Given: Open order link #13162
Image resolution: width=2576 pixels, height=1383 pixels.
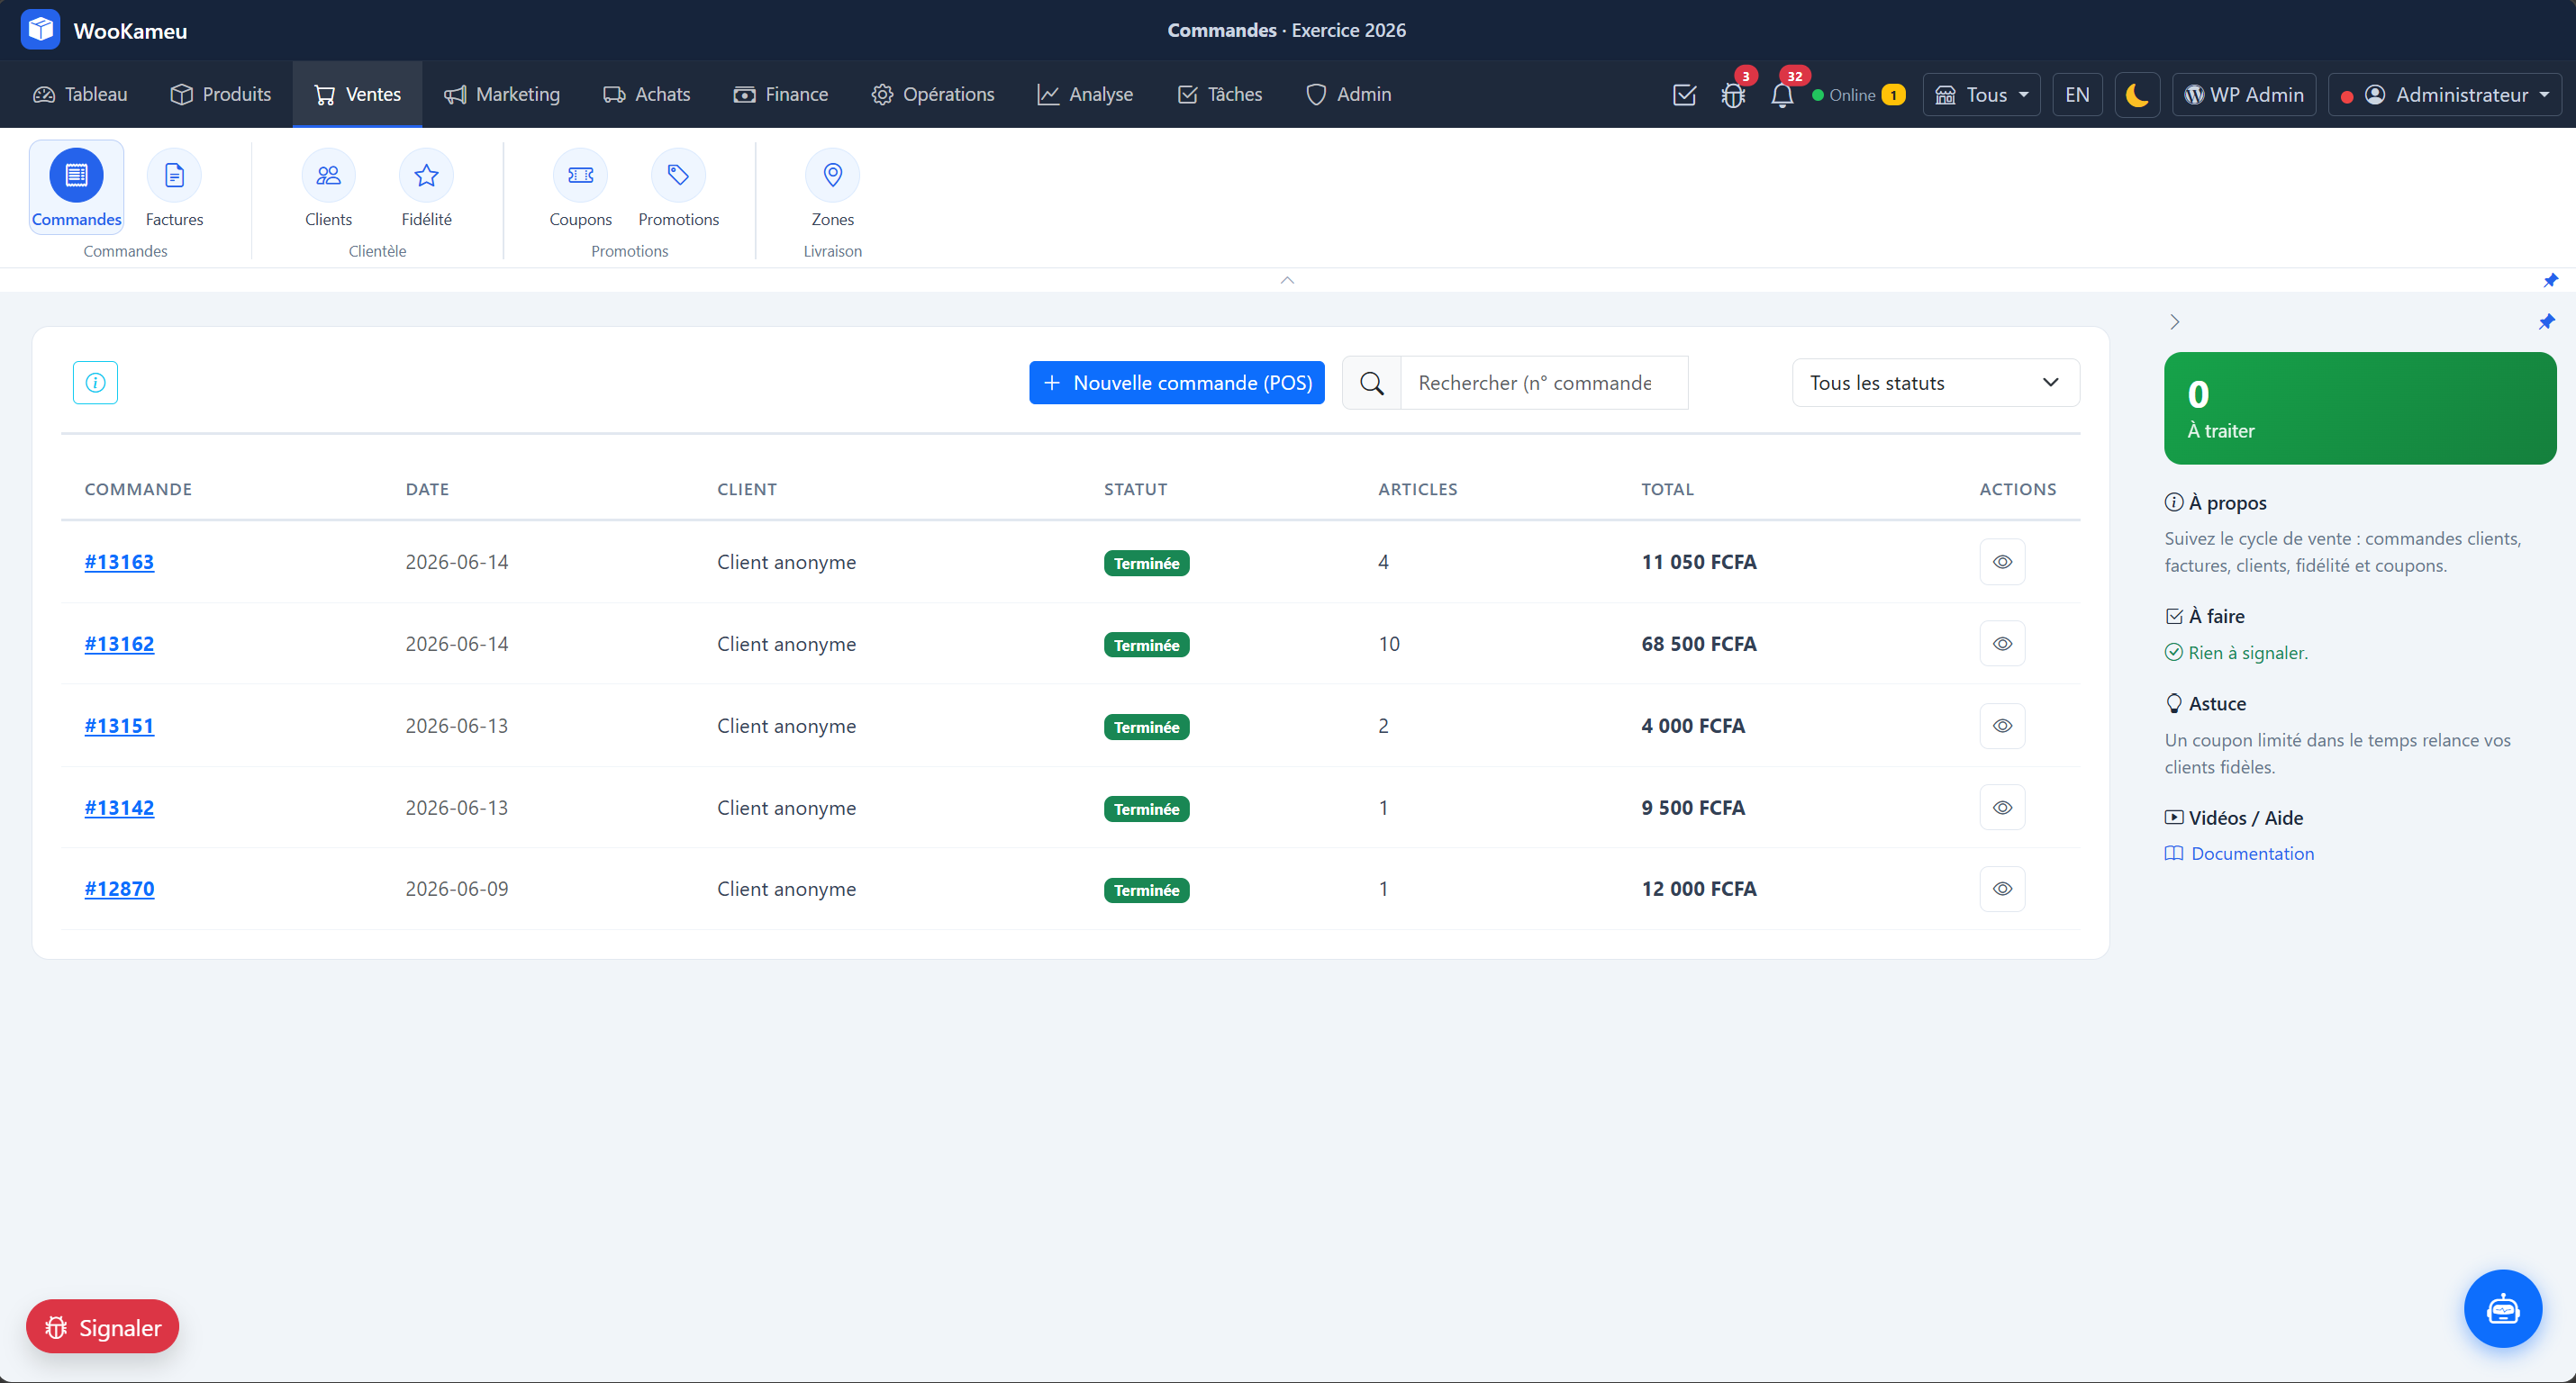Looking at the screenshot, I should point(119,644).
